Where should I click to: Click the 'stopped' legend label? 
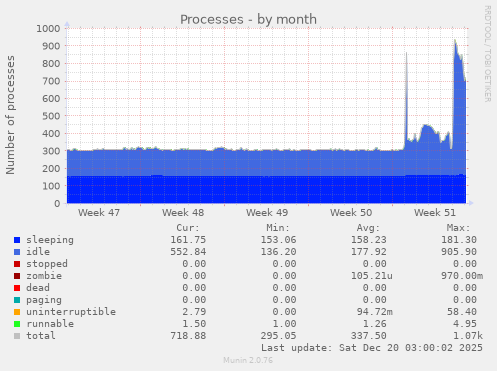[47, 264]
